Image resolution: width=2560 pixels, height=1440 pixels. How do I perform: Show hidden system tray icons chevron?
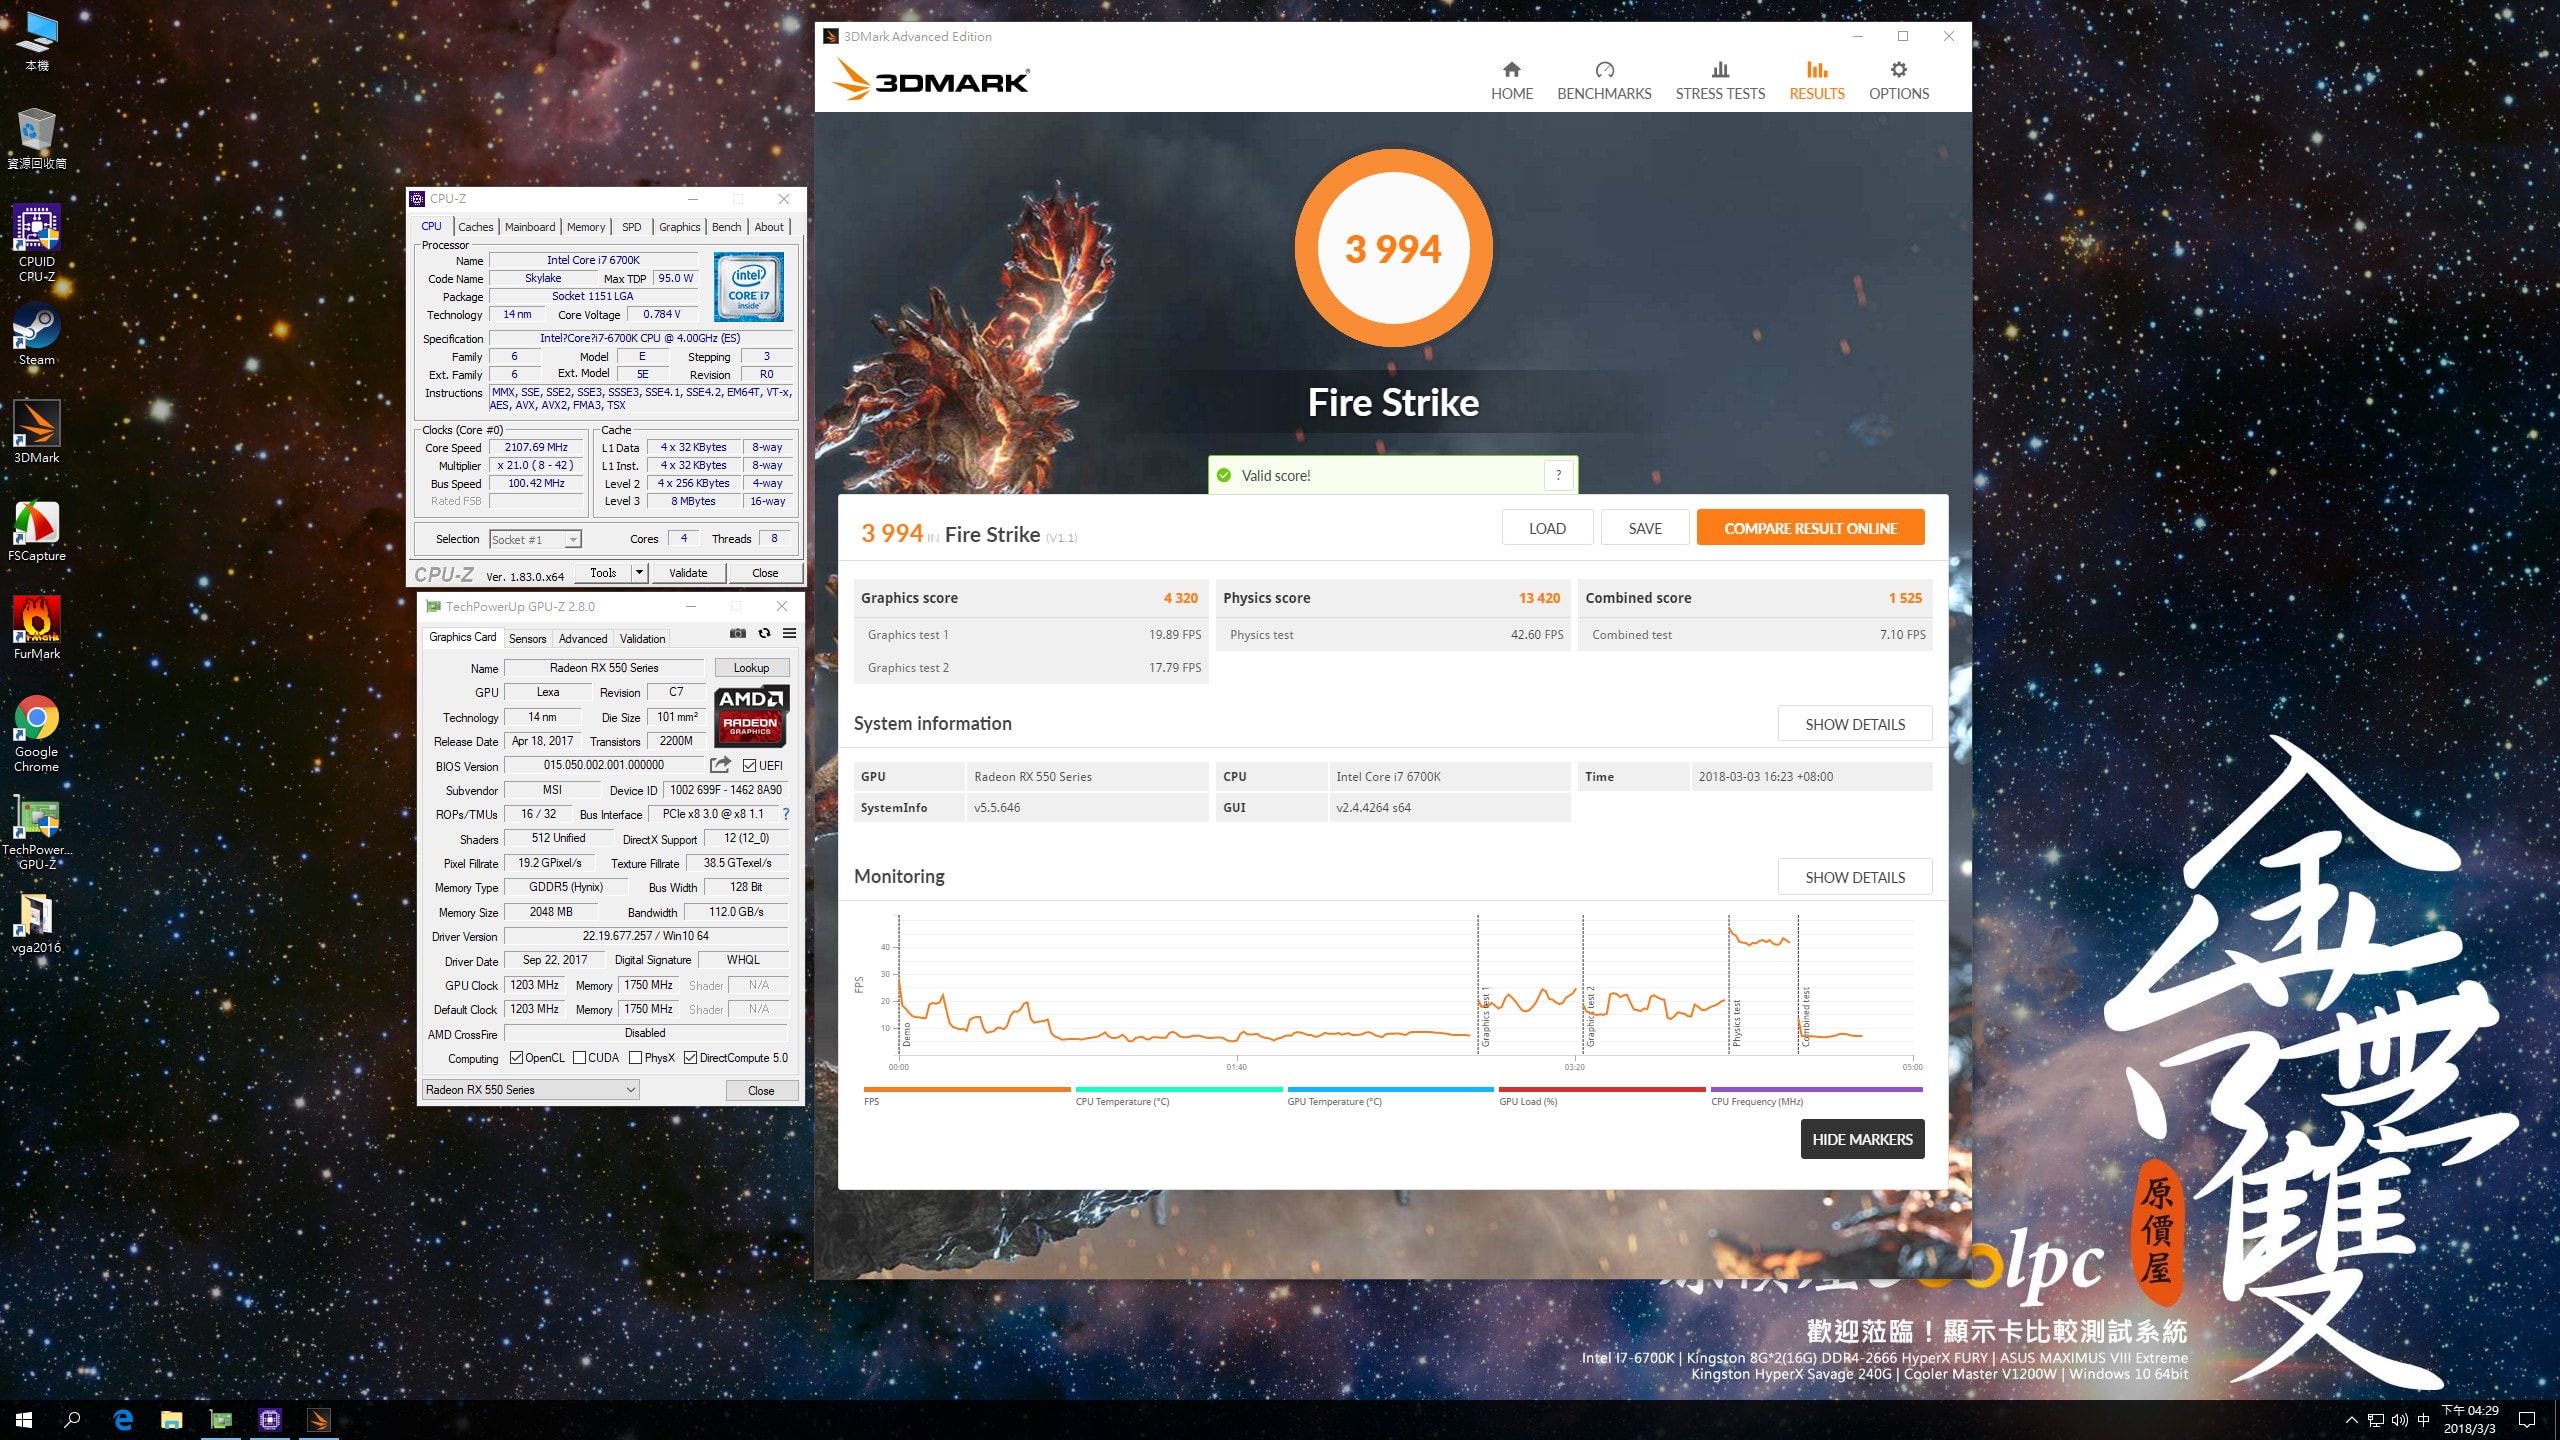click(x=2351, y=1419)
